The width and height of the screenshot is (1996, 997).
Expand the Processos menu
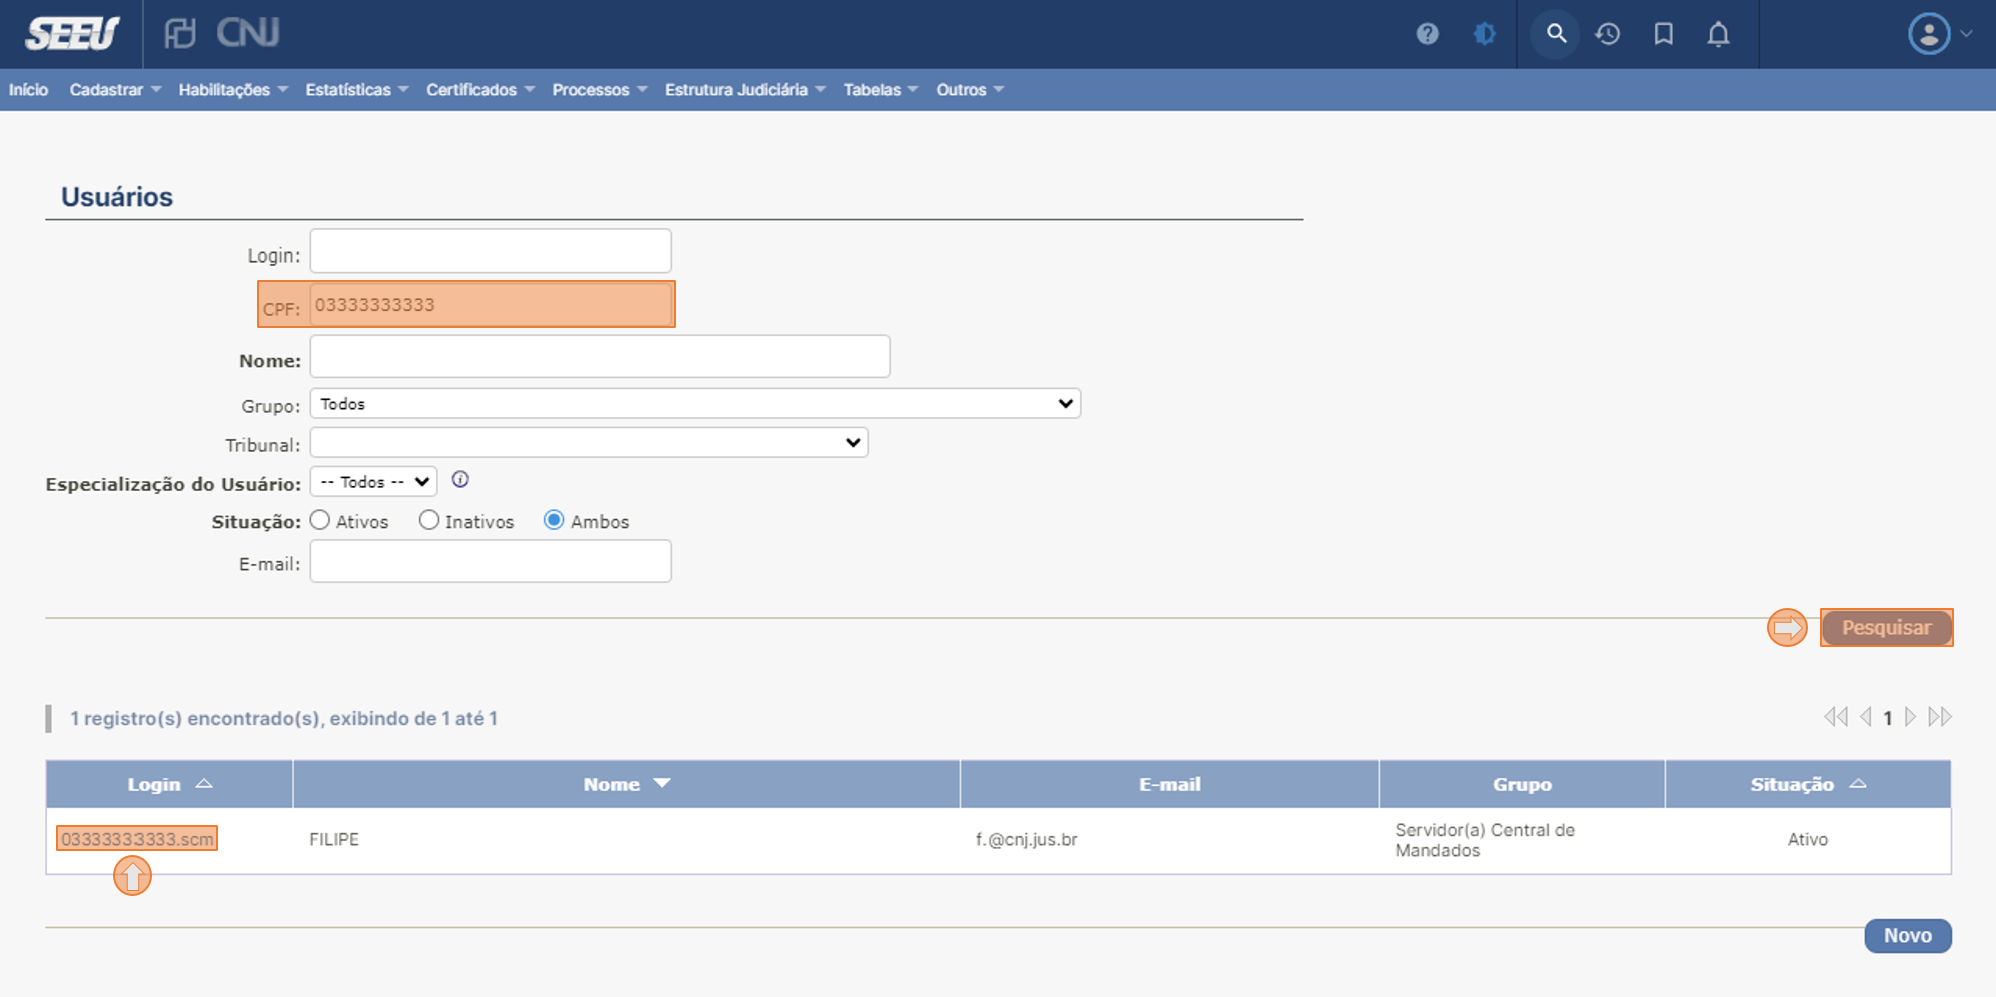600,90
